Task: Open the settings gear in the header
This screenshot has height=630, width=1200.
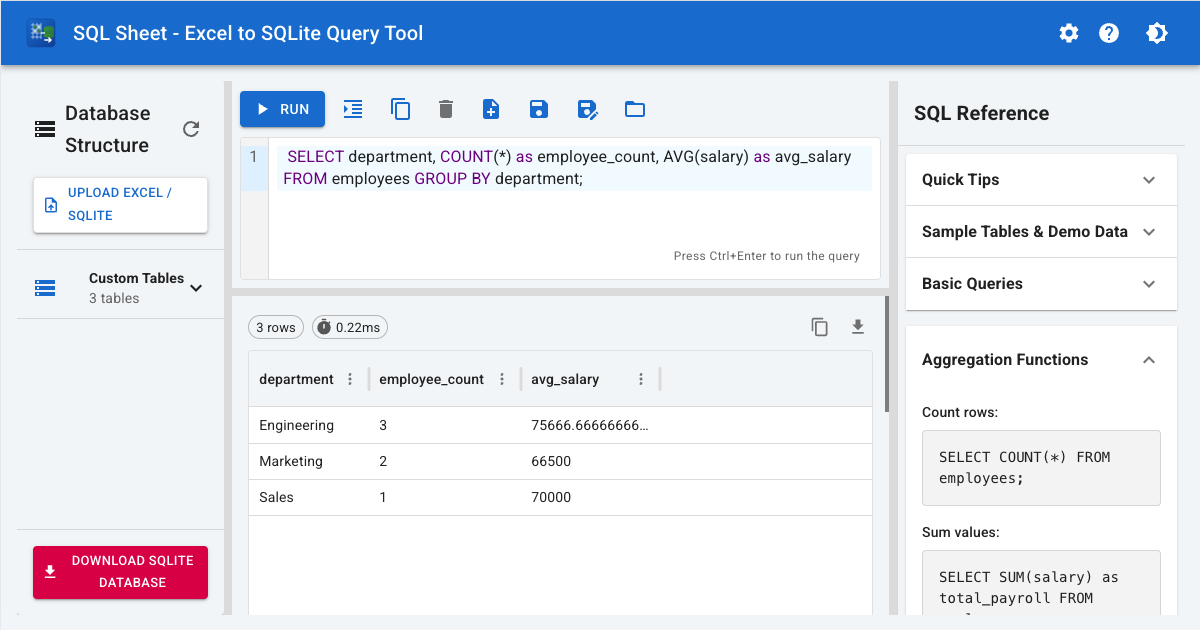Action: (1069, 33)
